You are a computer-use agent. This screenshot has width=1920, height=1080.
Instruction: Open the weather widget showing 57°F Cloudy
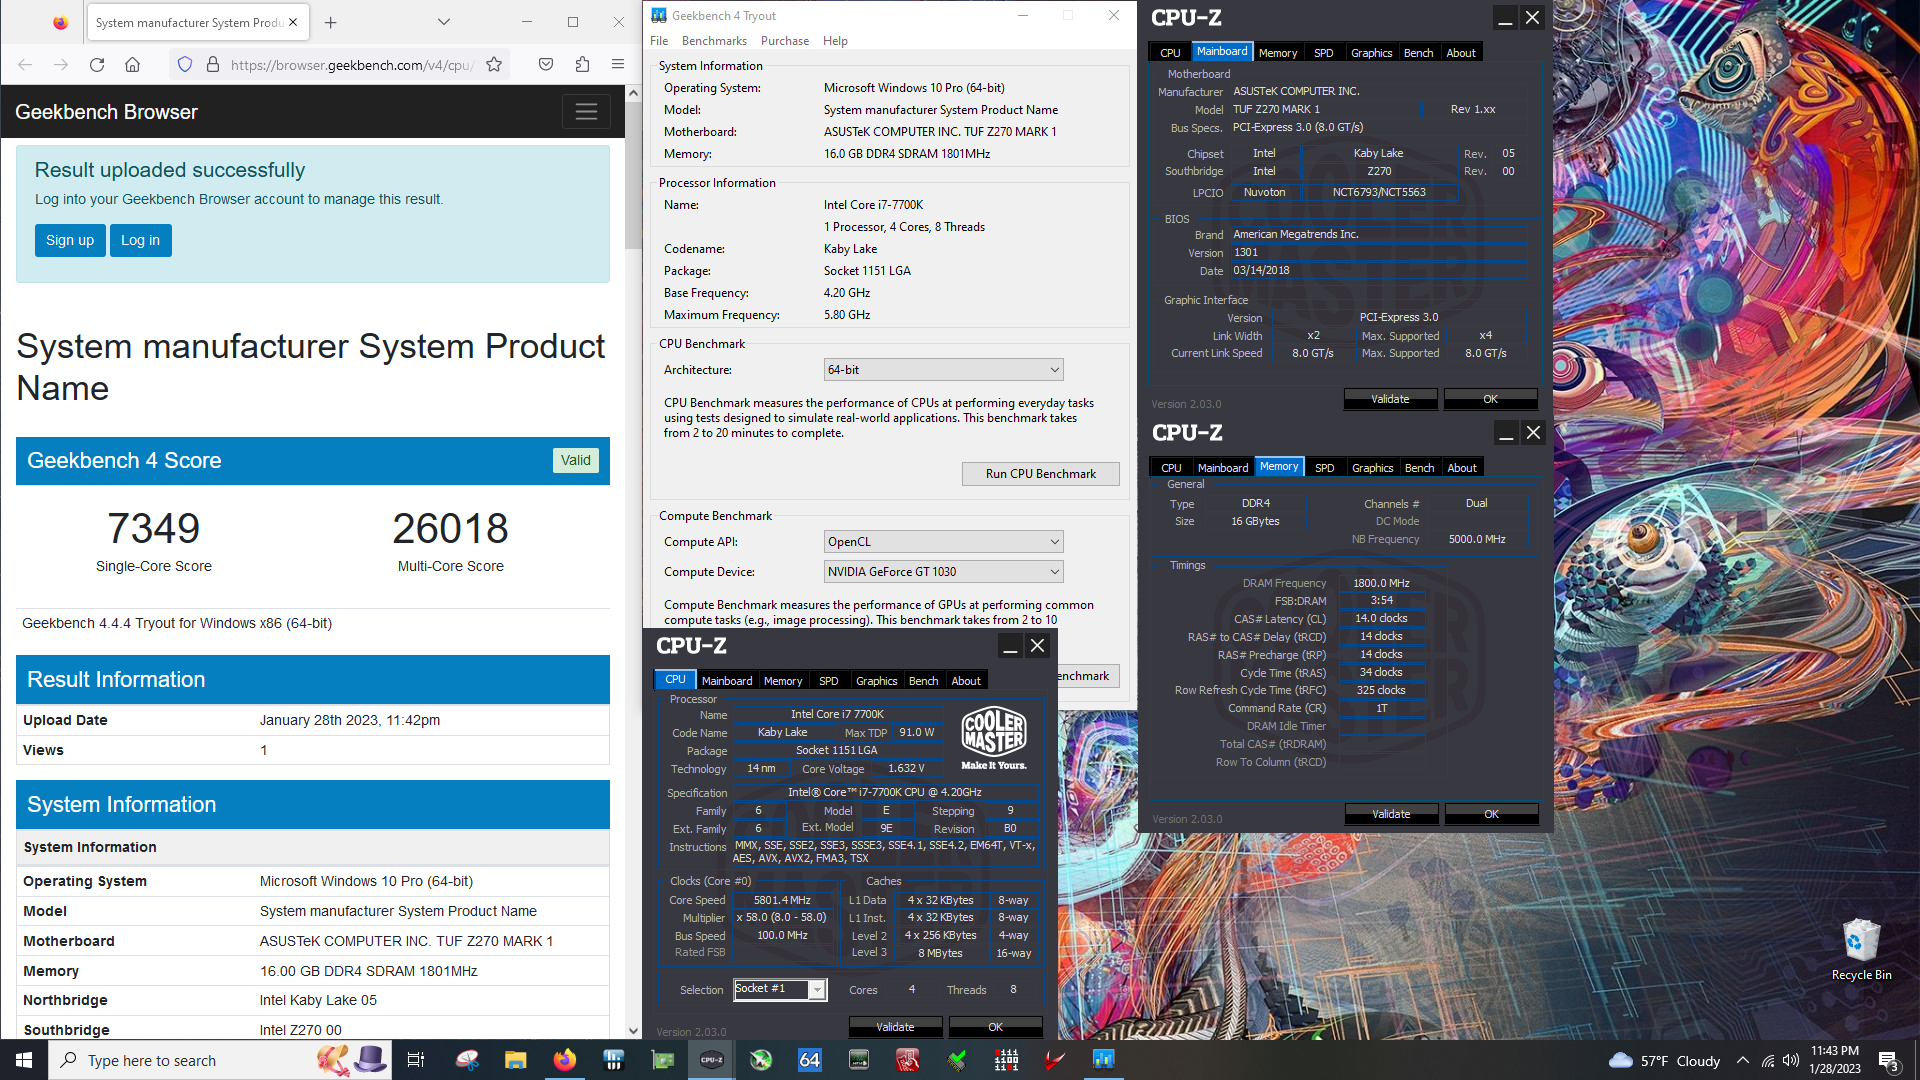(x=1664, y=1060)
